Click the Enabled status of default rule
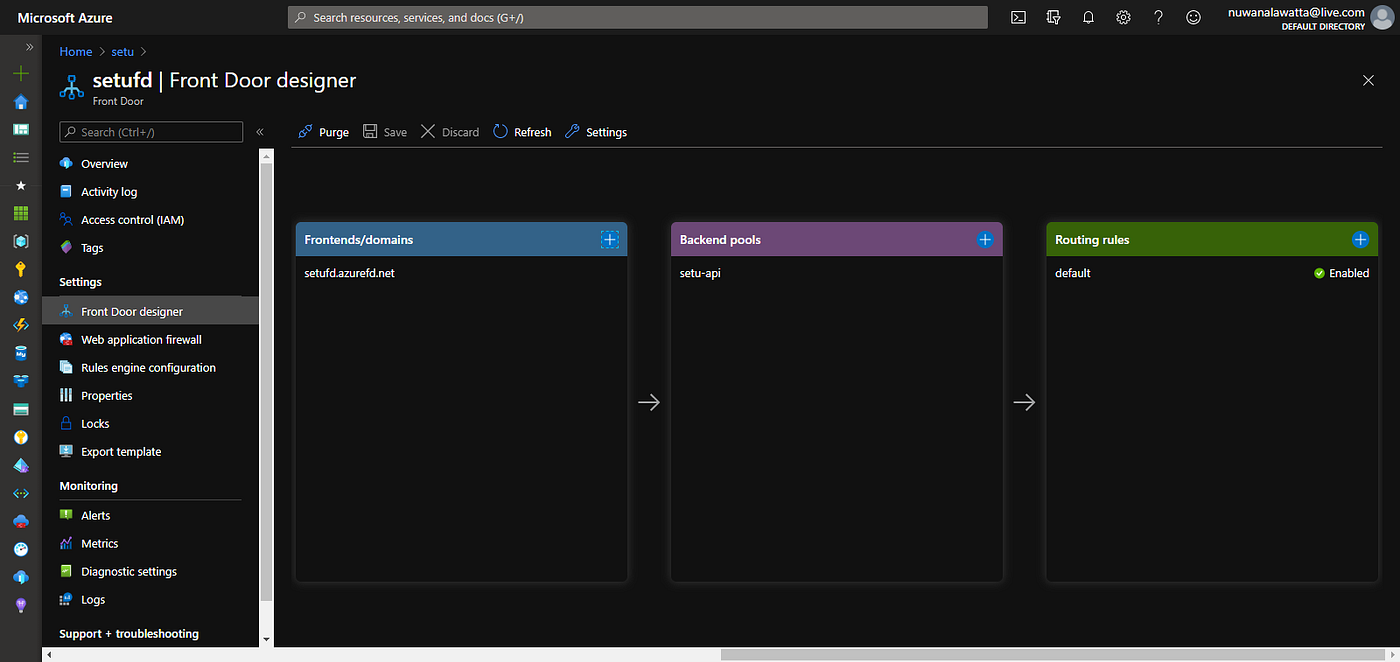The height and width of the screenshot is (662, 1400). click(x=1342, y=273)
